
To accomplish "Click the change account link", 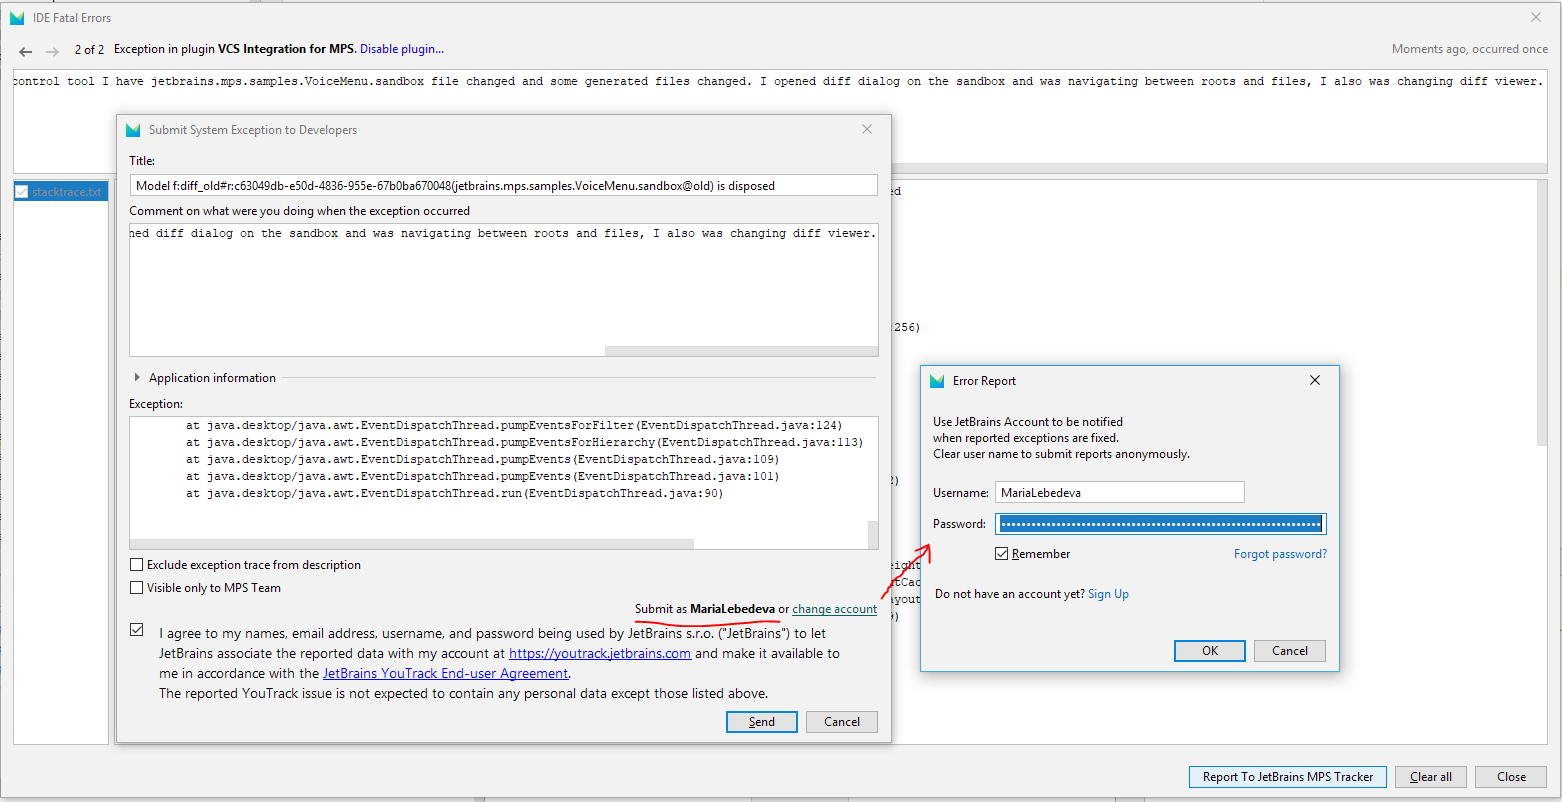I will tap(834, 609).
